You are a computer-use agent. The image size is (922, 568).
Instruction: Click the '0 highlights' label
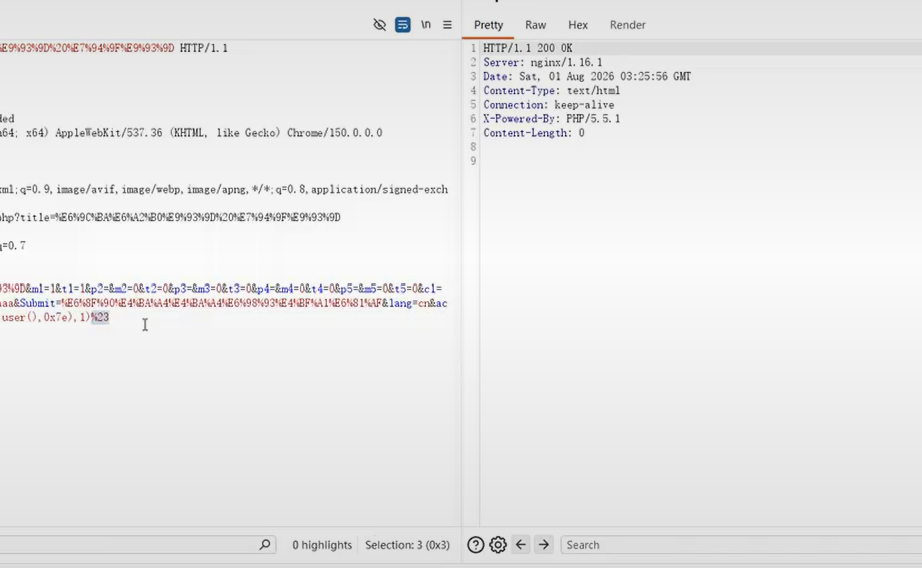click(322, 545)
